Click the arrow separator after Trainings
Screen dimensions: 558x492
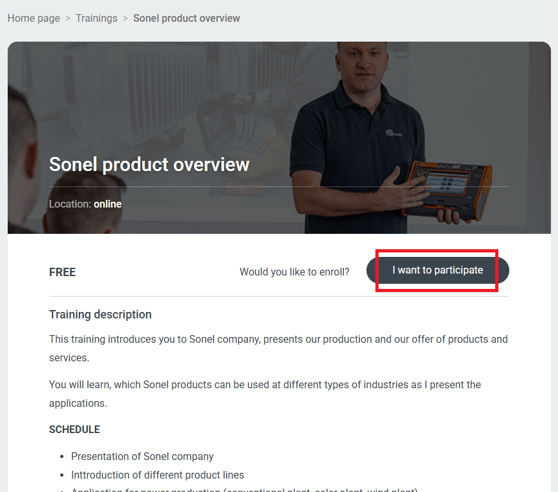coord(125,18)
